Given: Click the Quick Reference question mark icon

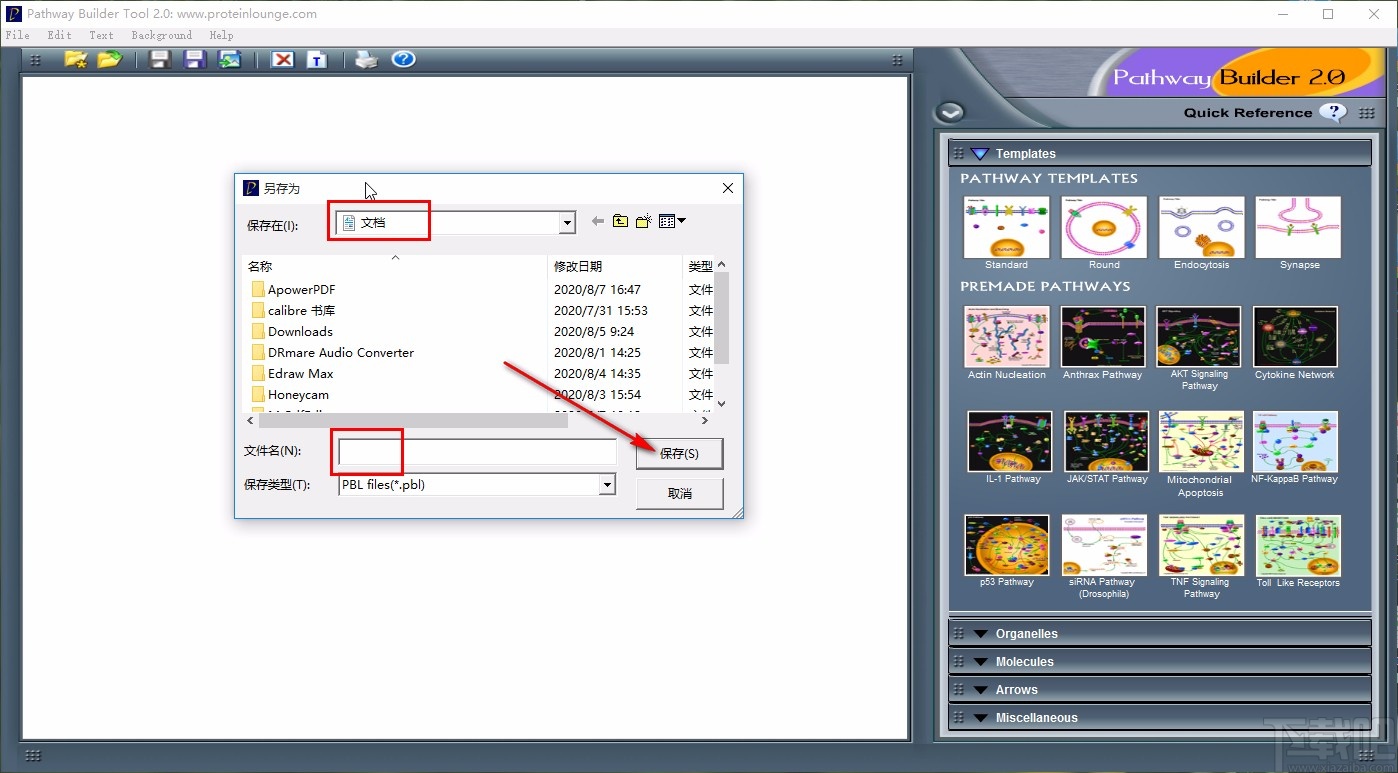Looking at the screenshot, I should (x=1332, y=112).
